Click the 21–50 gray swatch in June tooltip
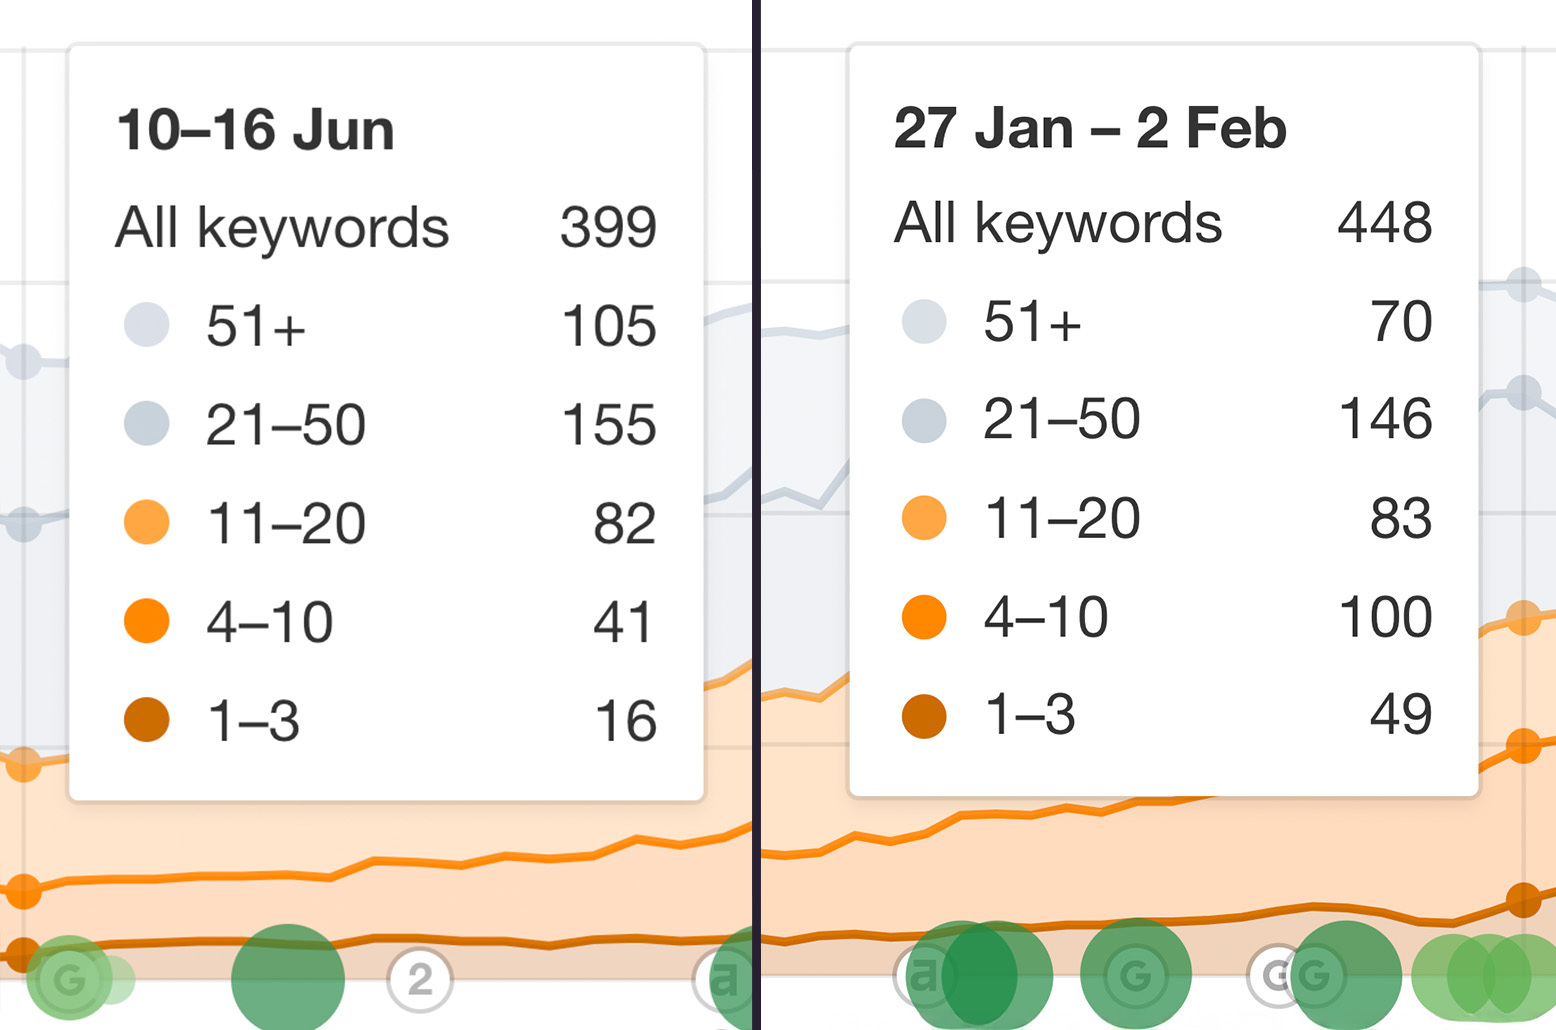The height and width of the screenshot is (1030, 1556). [x=147, y=423]
